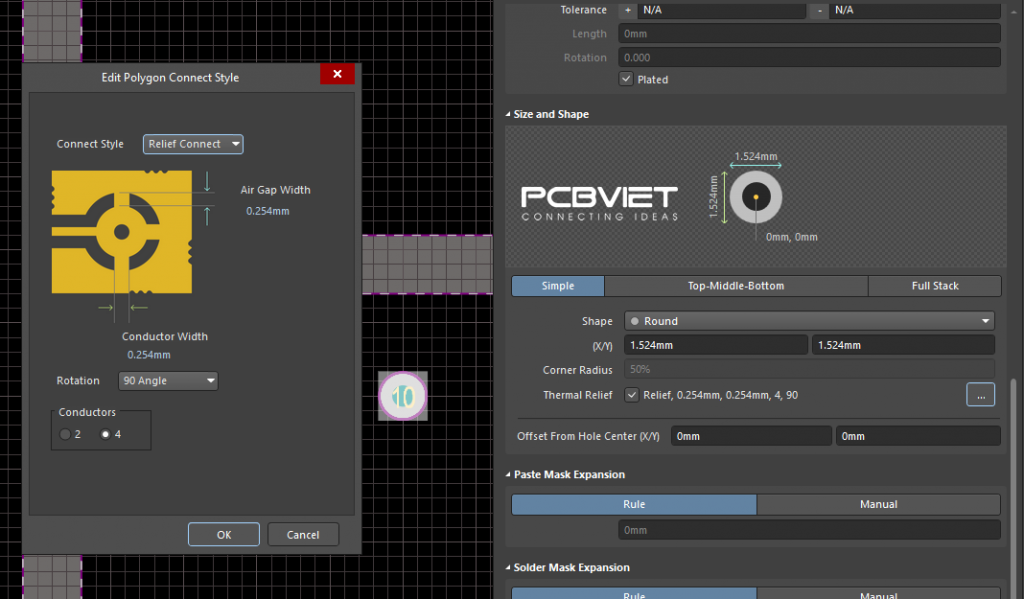Click the round pad preview graphic
The width and height of the screenshot is (1024, 599).
[755, 197]
